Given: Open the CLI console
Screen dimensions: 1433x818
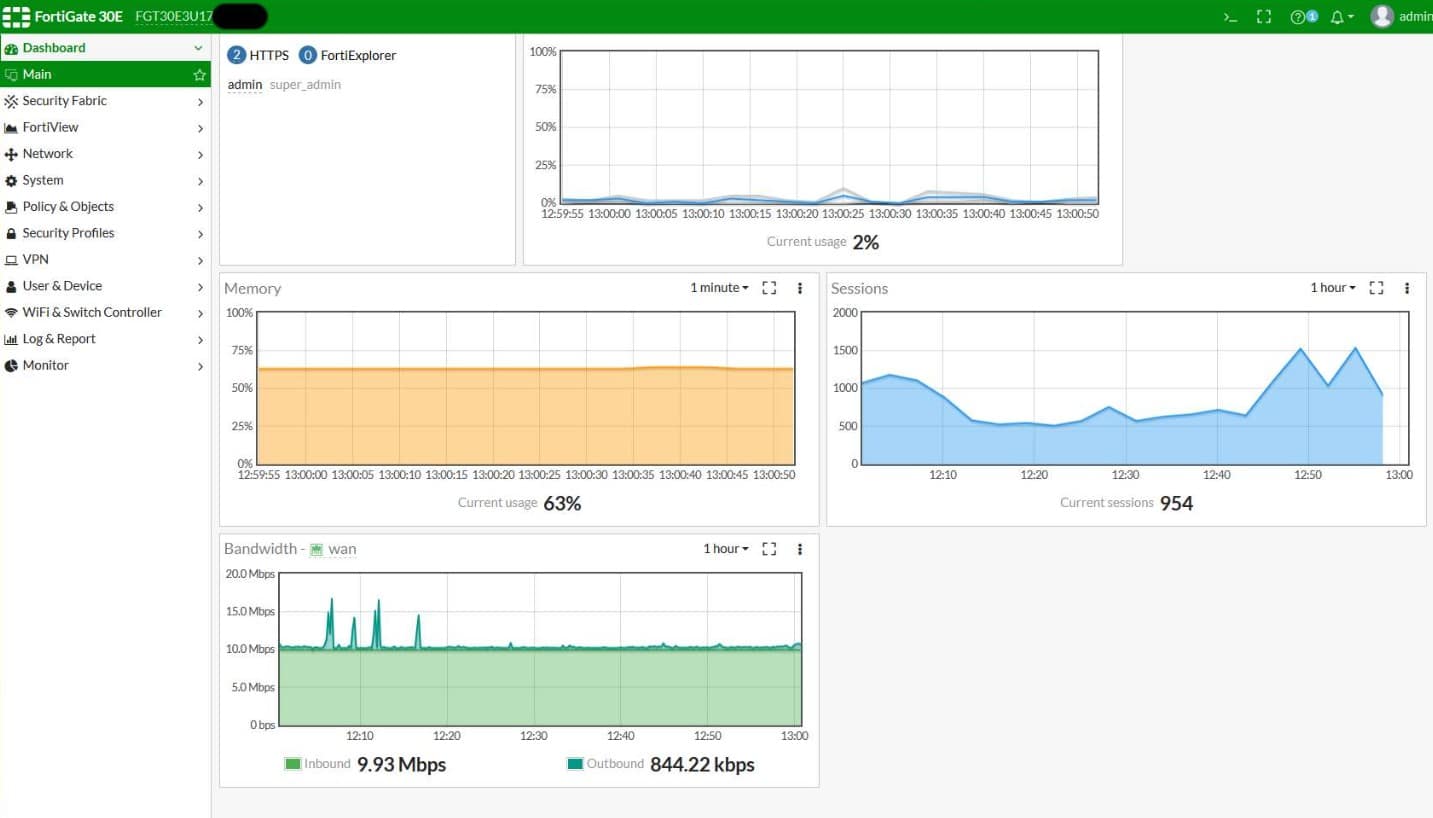Looking at the screenshot, I should 1229,16.
